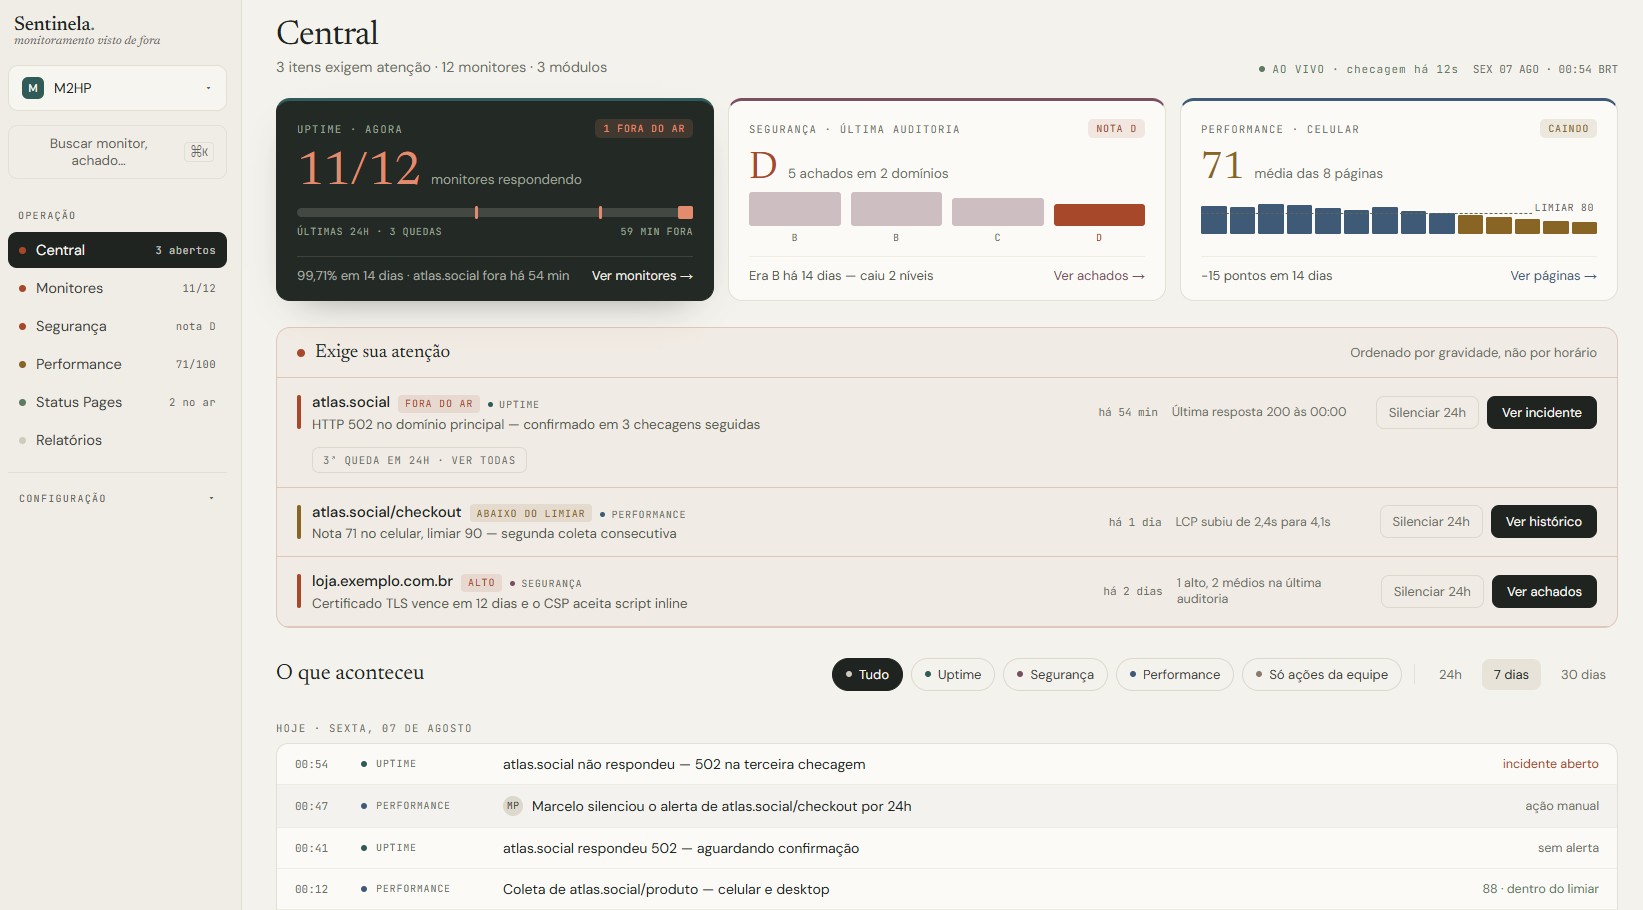
Task: Open Segurança sidebar section
Action: (x=117, y=326)
